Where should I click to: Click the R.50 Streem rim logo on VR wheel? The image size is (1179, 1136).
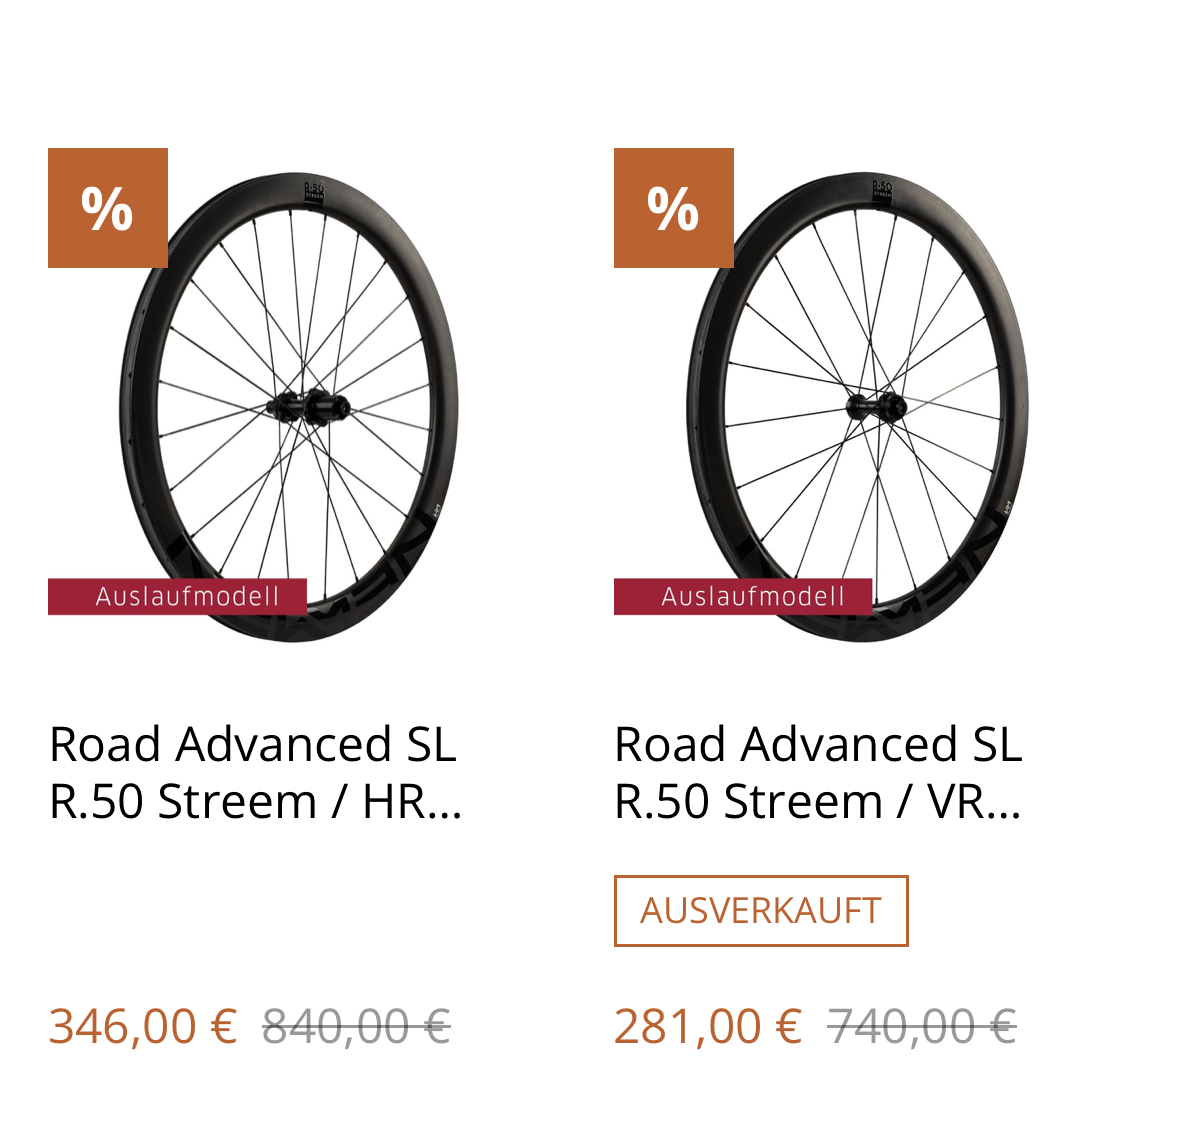(x=882, y=190)
